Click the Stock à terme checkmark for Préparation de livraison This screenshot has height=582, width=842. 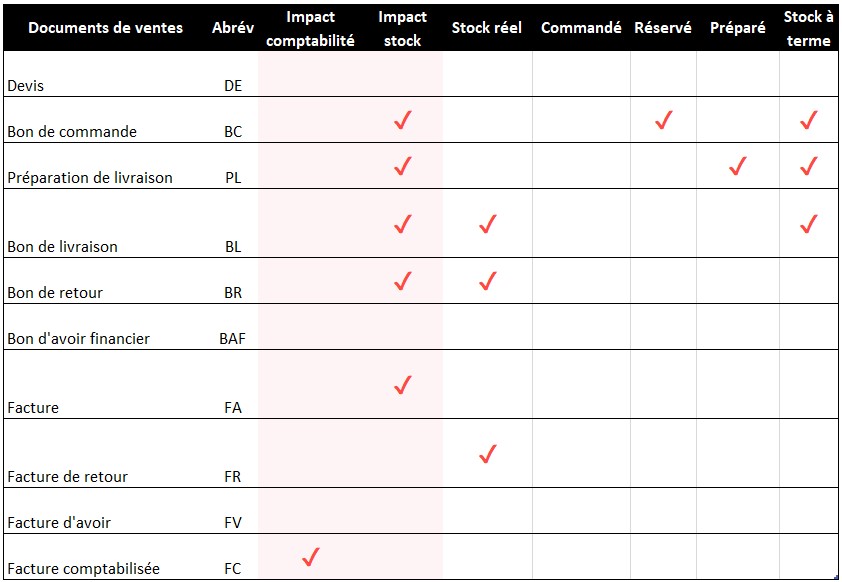(809, 166)
